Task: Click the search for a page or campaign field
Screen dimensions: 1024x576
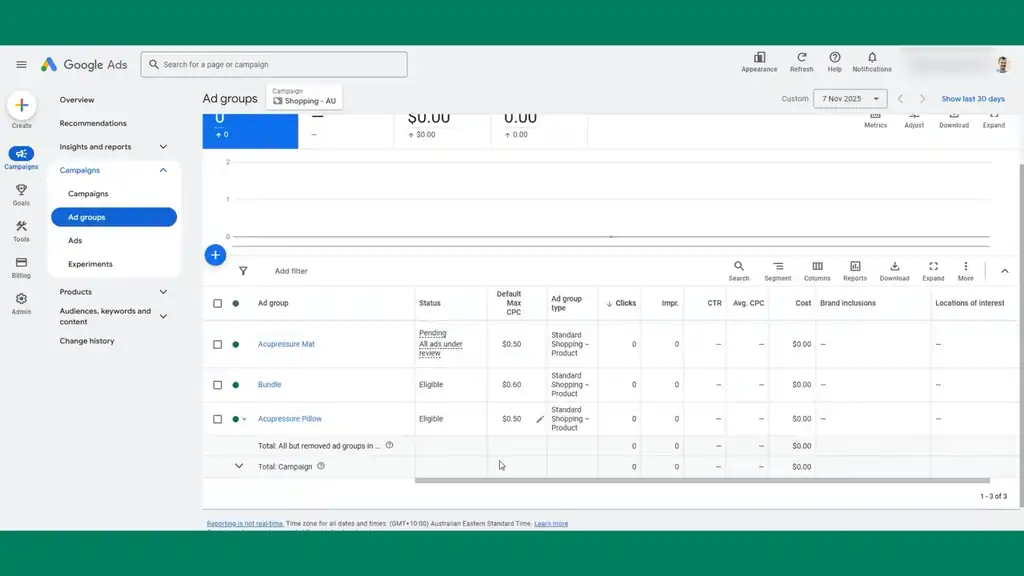Action: click(275, 64)
